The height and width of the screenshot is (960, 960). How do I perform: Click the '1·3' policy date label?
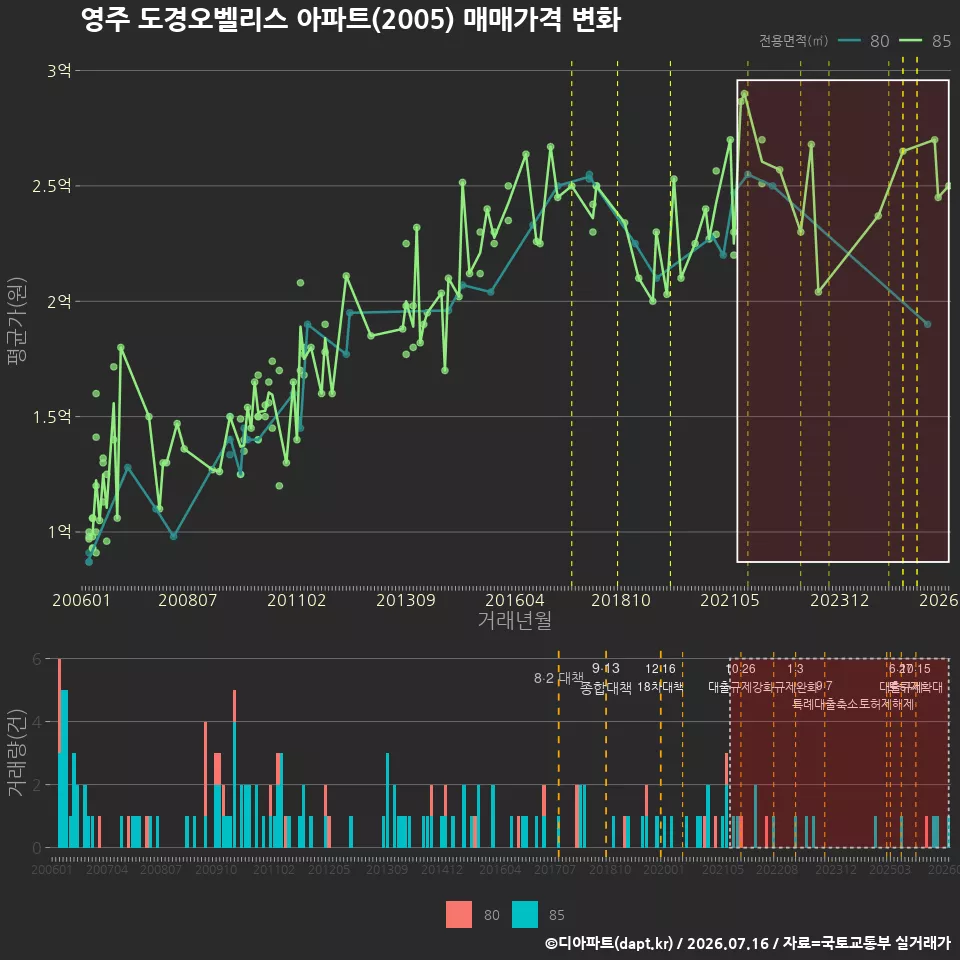coord(795,669)
